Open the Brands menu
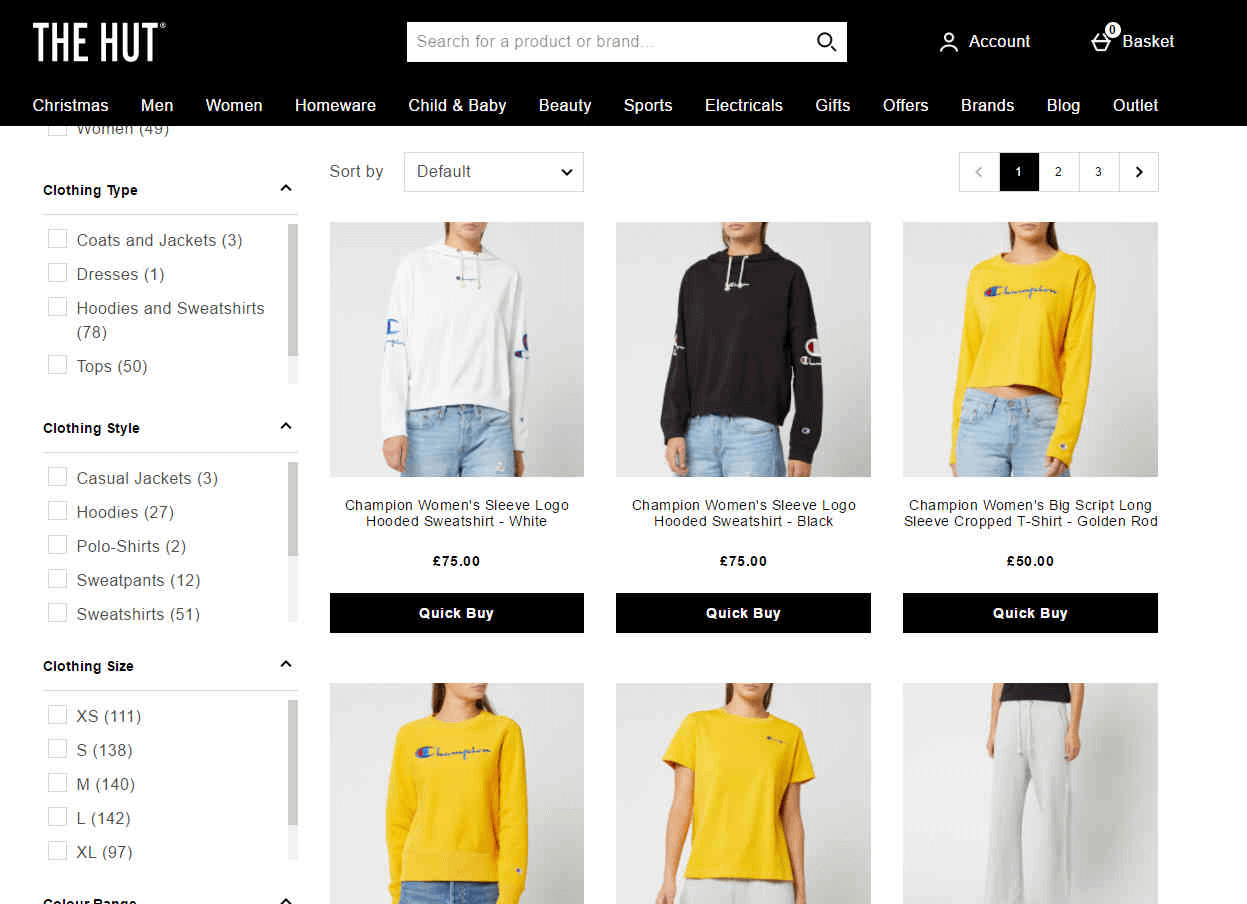 pyautogui.click(x=988, y=105)
